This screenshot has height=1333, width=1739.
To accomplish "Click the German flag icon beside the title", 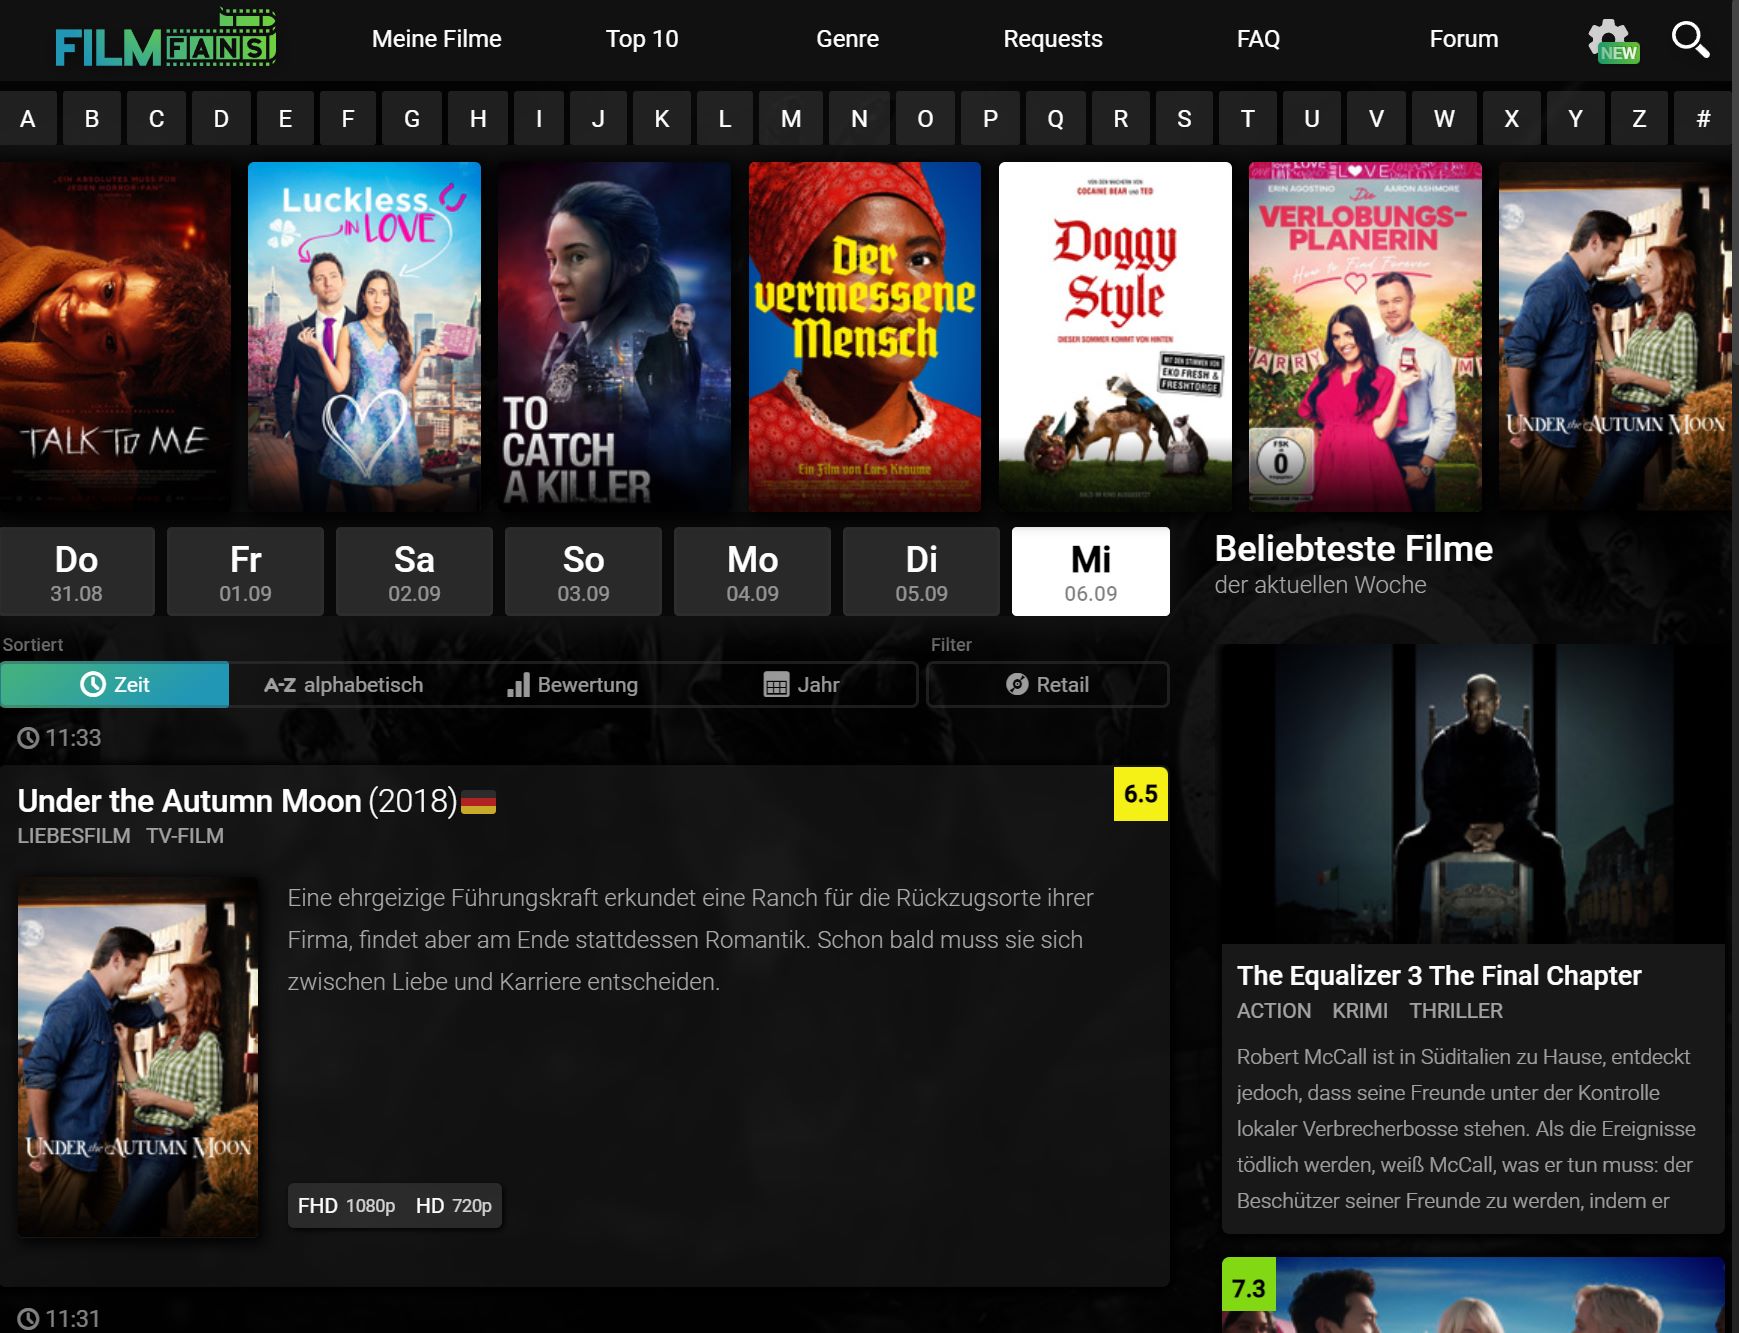I will [478, 802].
